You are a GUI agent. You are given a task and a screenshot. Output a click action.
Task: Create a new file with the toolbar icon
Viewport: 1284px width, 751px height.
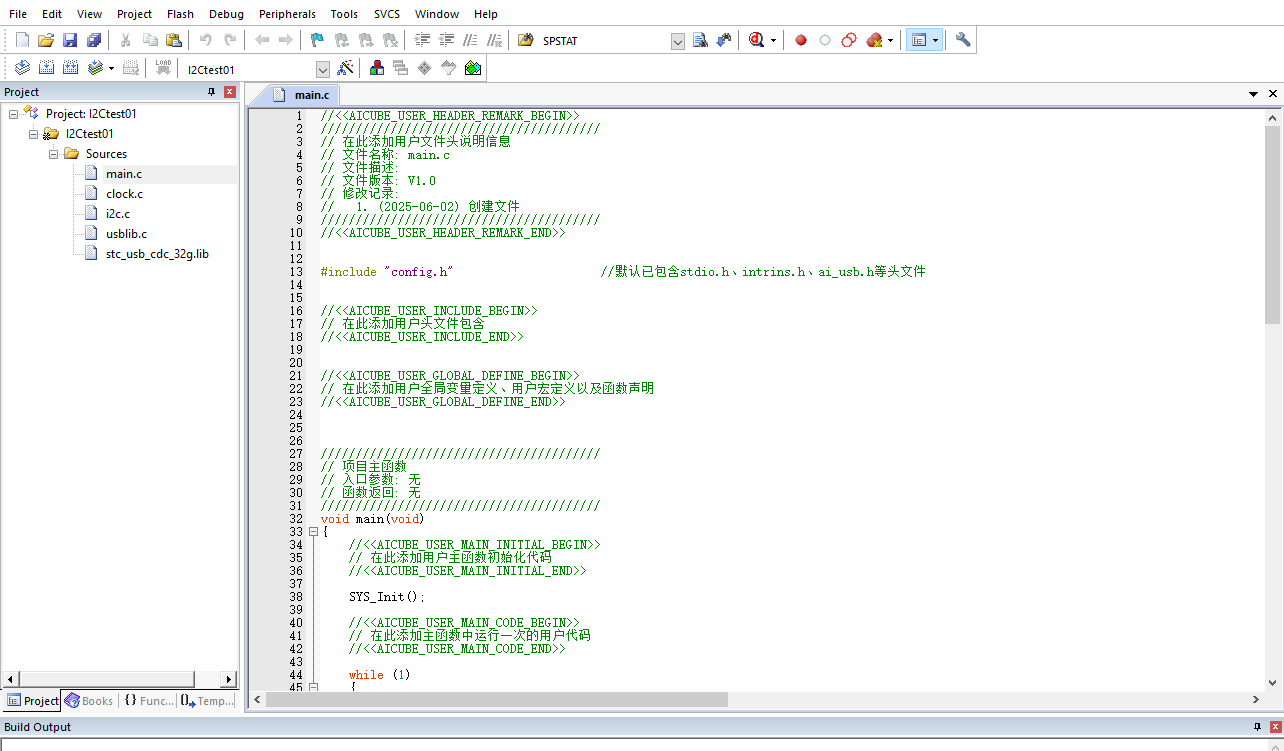point(22,40)
